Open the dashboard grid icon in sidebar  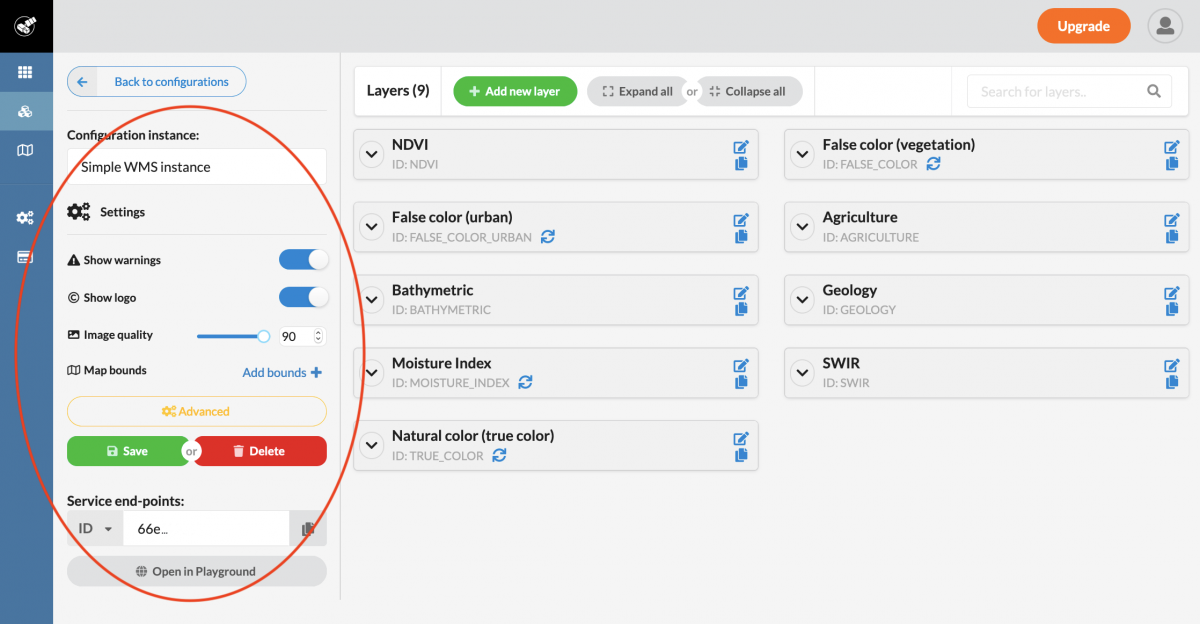[x=25, y=72]
